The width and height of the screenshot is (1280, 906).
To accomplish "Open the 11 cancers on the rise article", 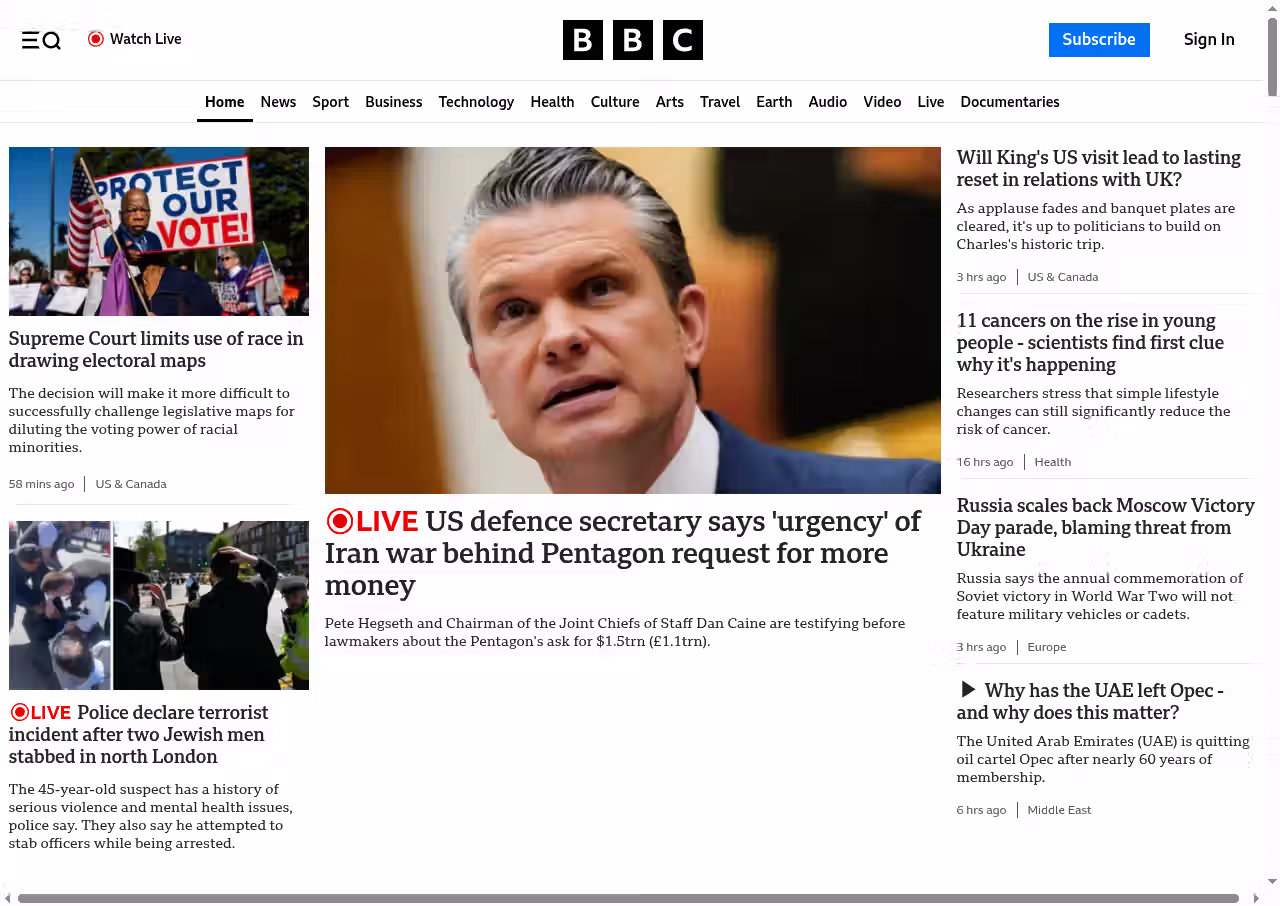I will pyautogui.click(x=1089, y=342).
